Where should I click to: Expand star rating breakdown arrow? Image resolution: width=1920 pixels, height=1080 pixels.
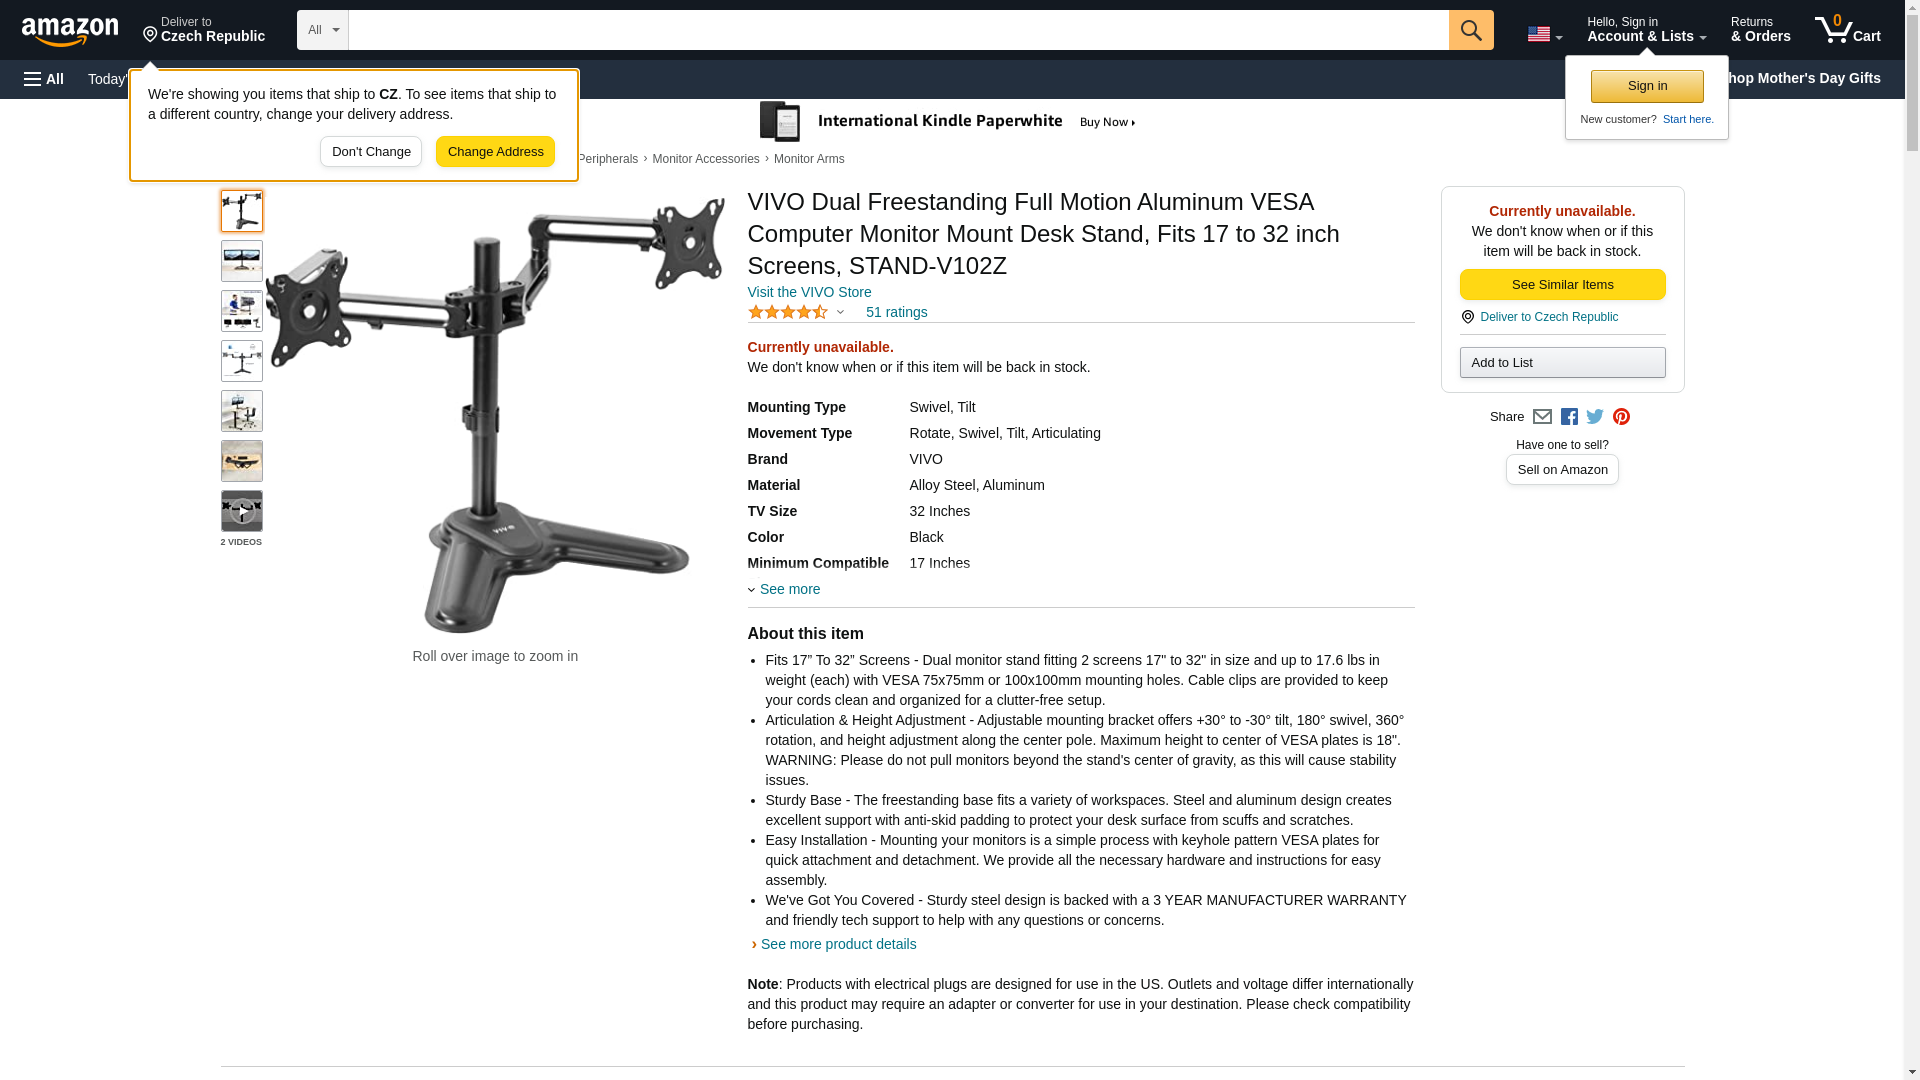pyautogui.click(x=841, y=312)
